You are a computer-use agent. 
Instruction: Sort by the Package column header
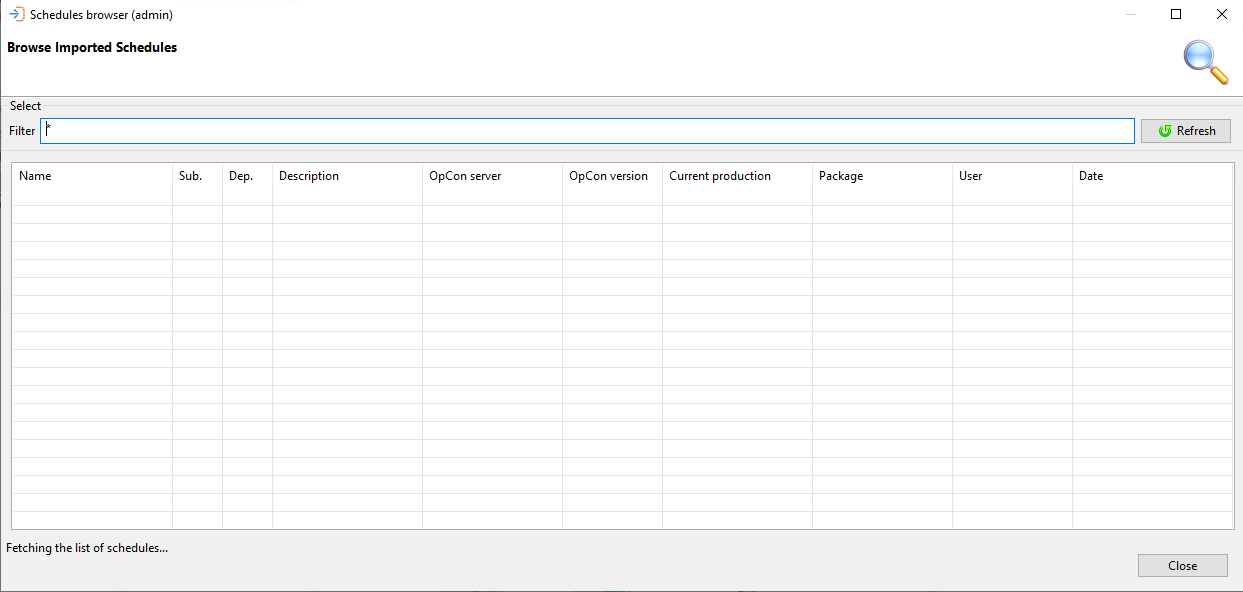tap(882, 176)
